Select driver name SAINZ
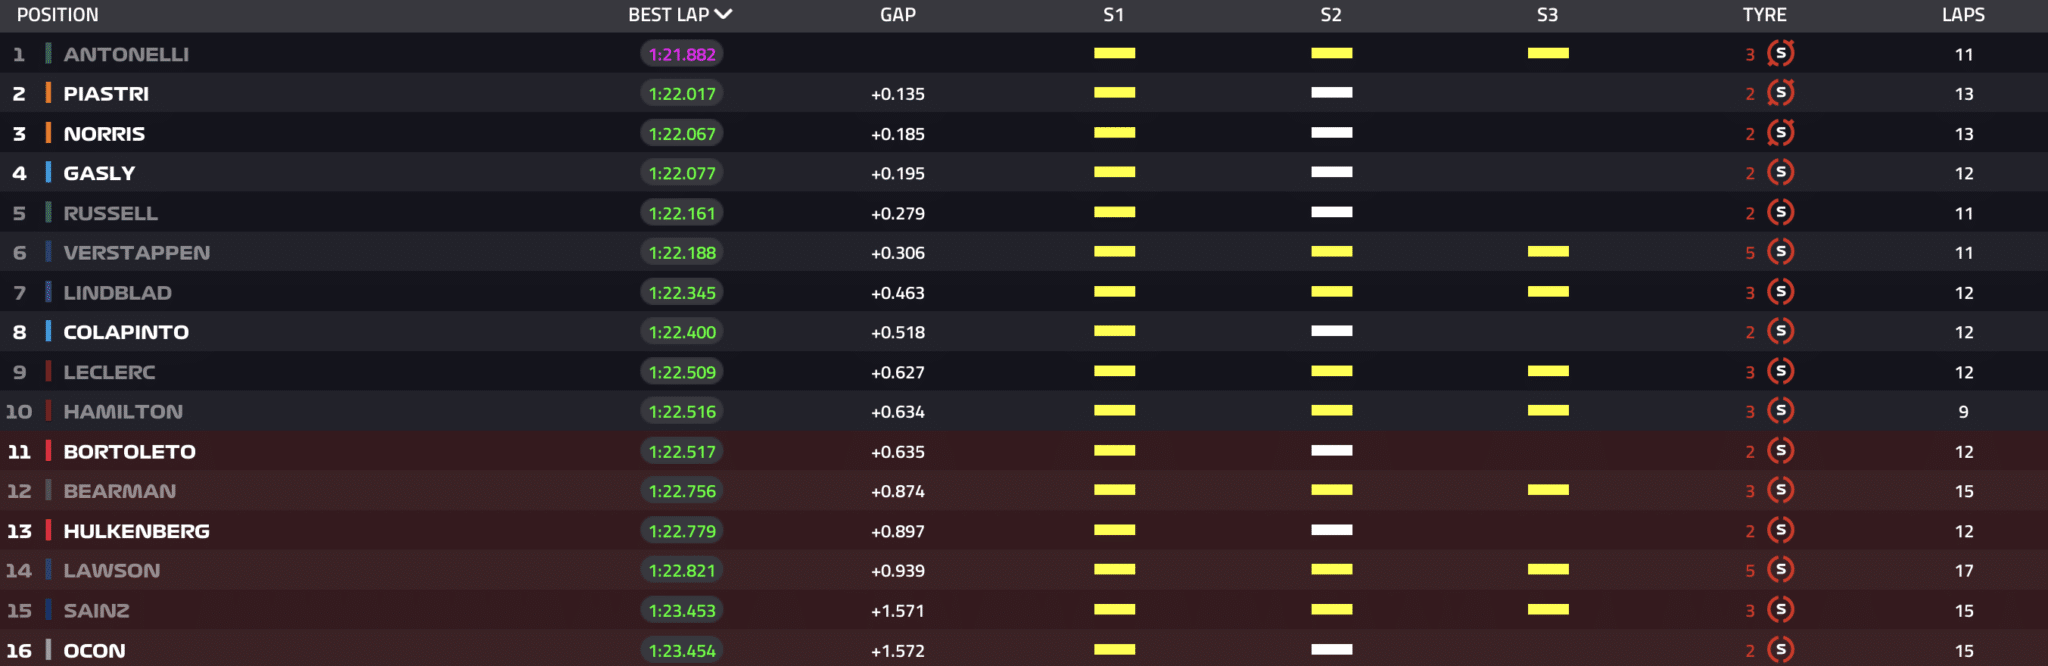Image resolution: width=2048 pixels, height=666 pixels. (x=97, y=611)
